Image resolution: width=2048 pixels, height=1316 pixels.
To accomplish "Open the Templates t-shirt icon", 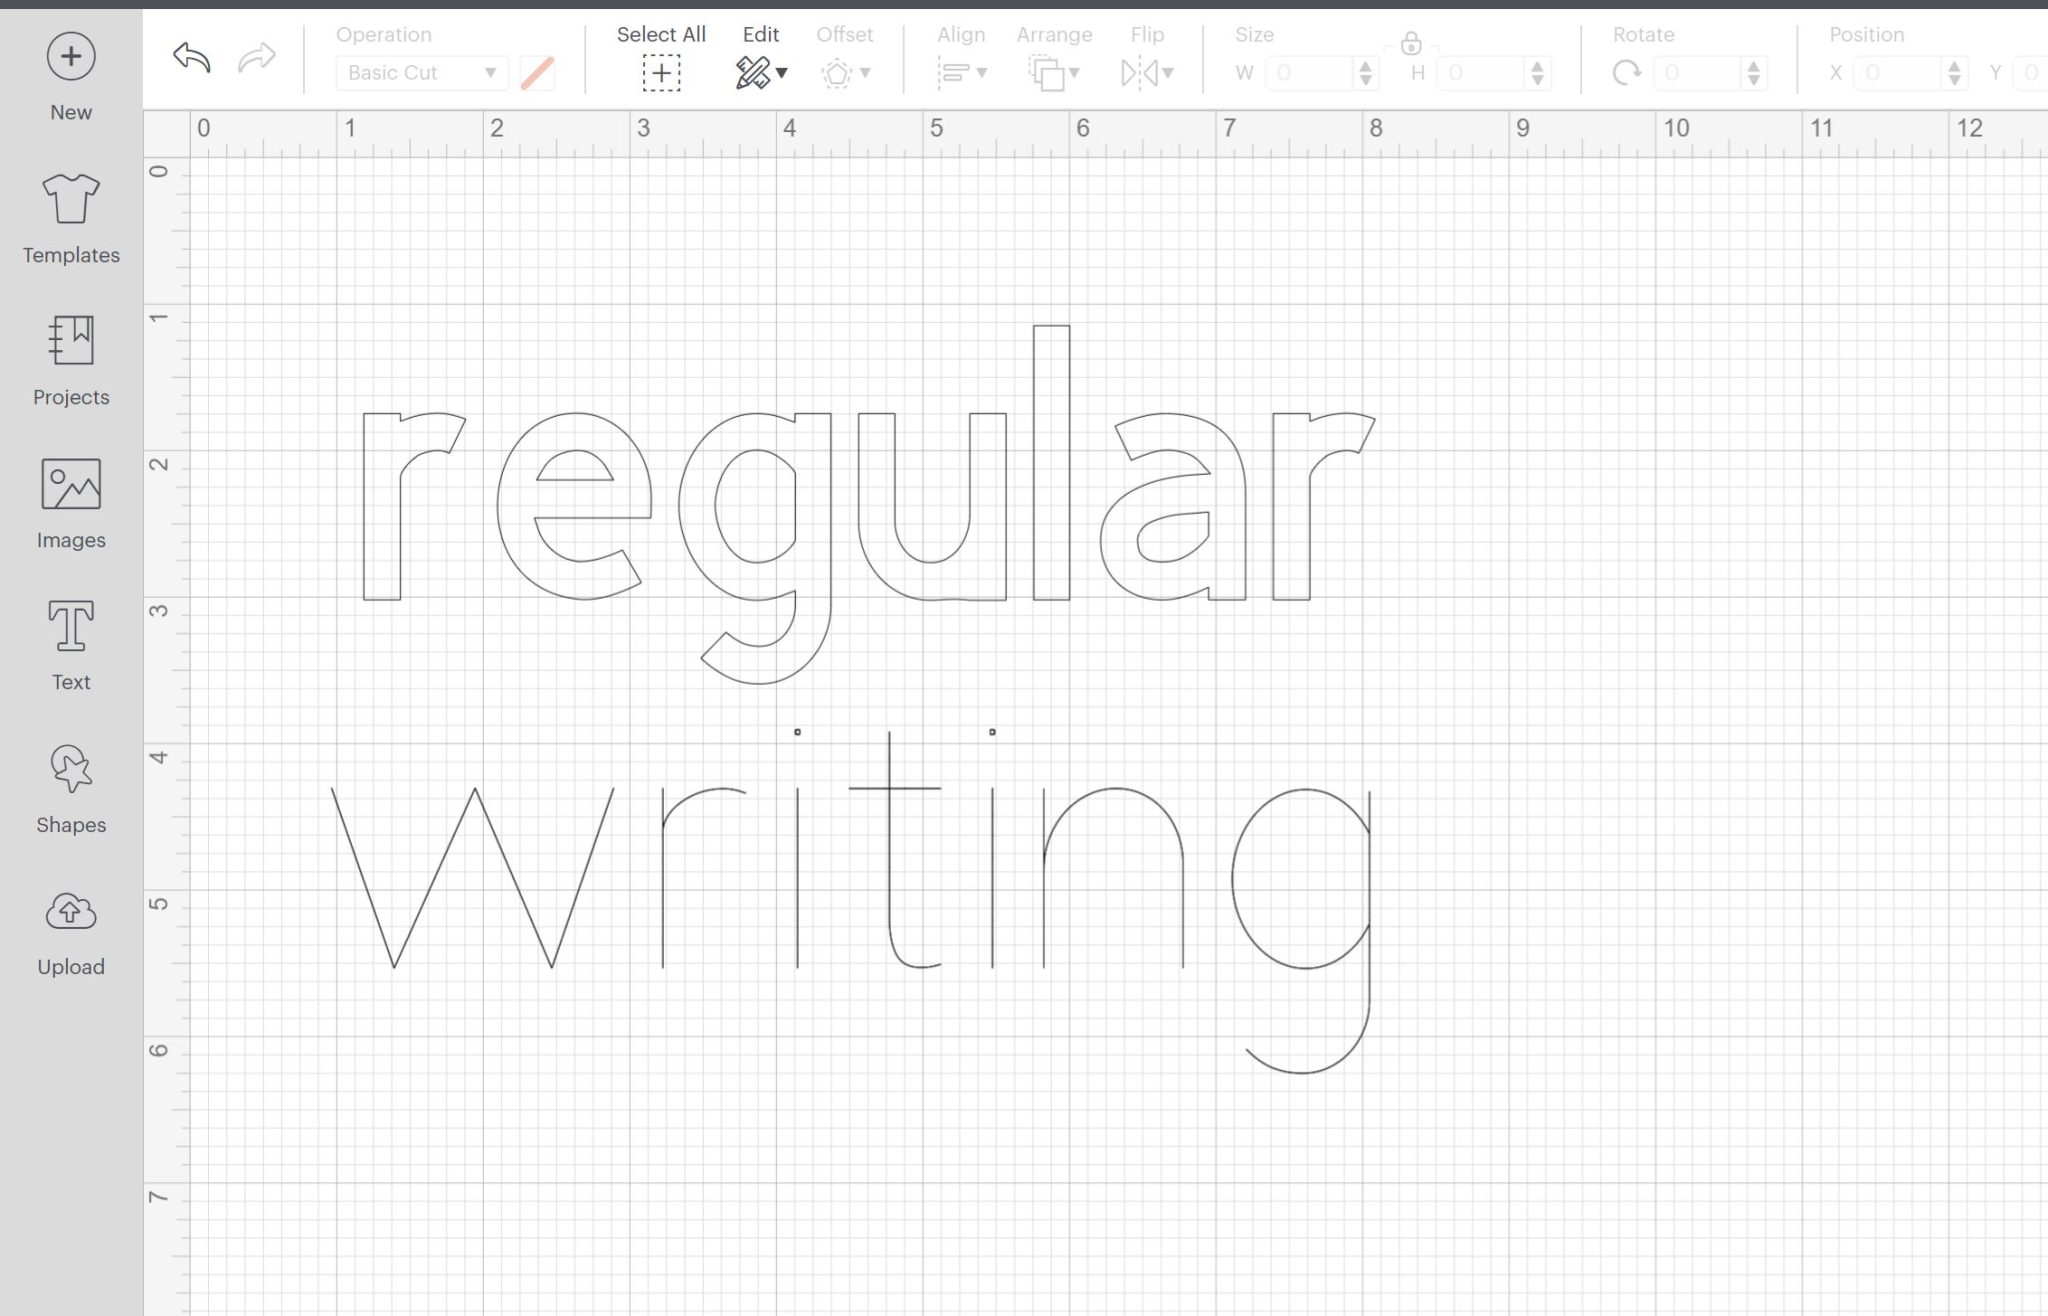I will click(71, 198).
